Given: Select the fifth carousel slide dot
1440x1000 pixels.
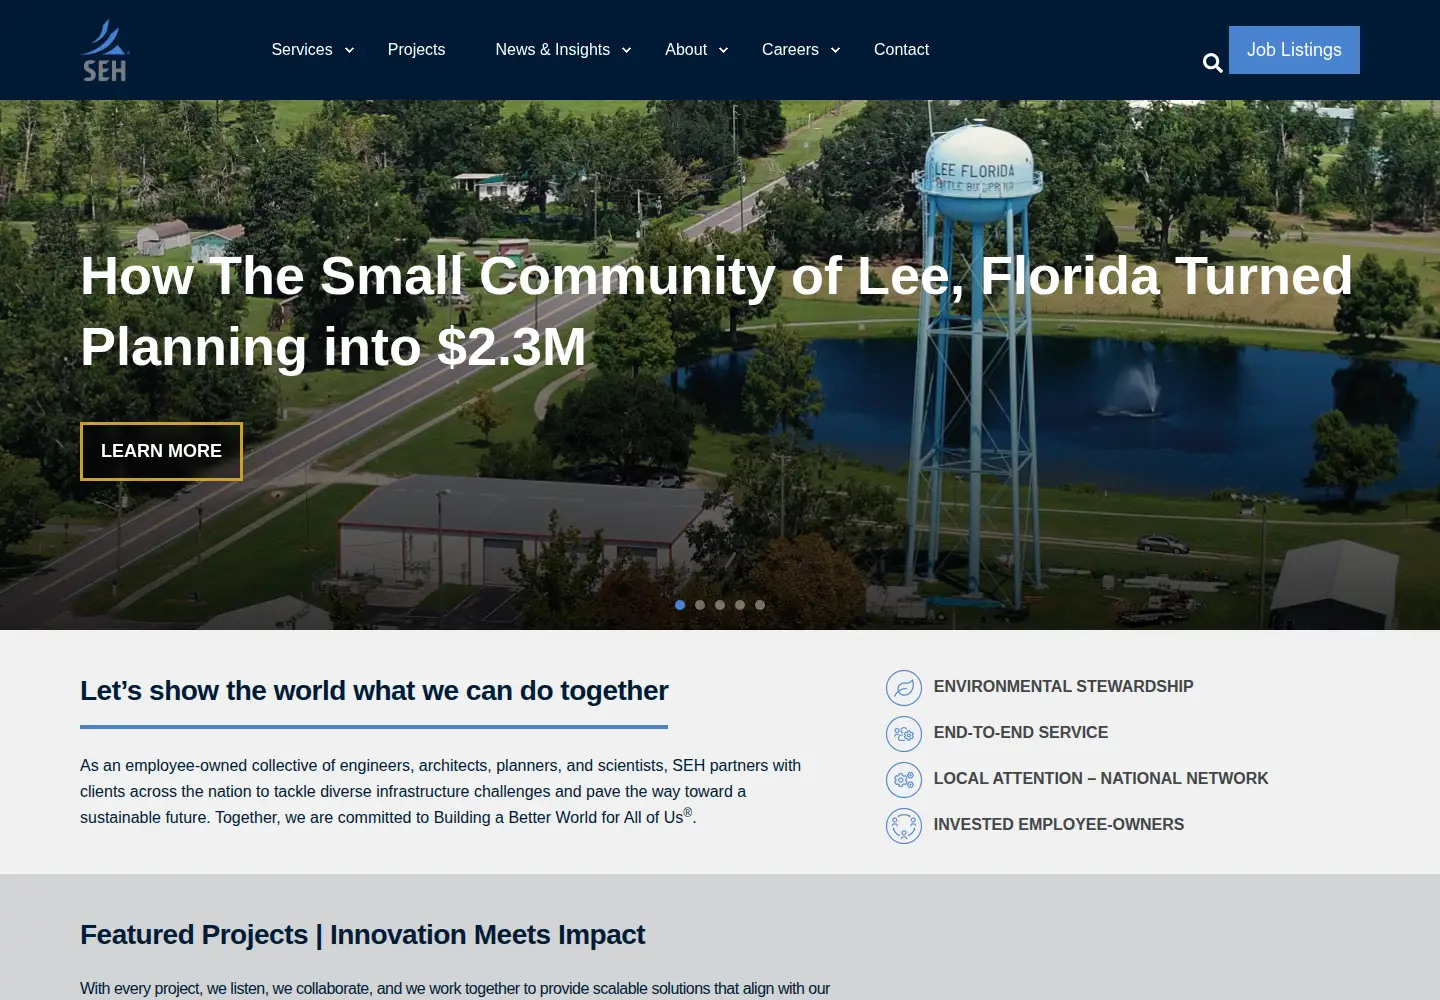Looking at the screenshot, I should [x=760, y=605].
